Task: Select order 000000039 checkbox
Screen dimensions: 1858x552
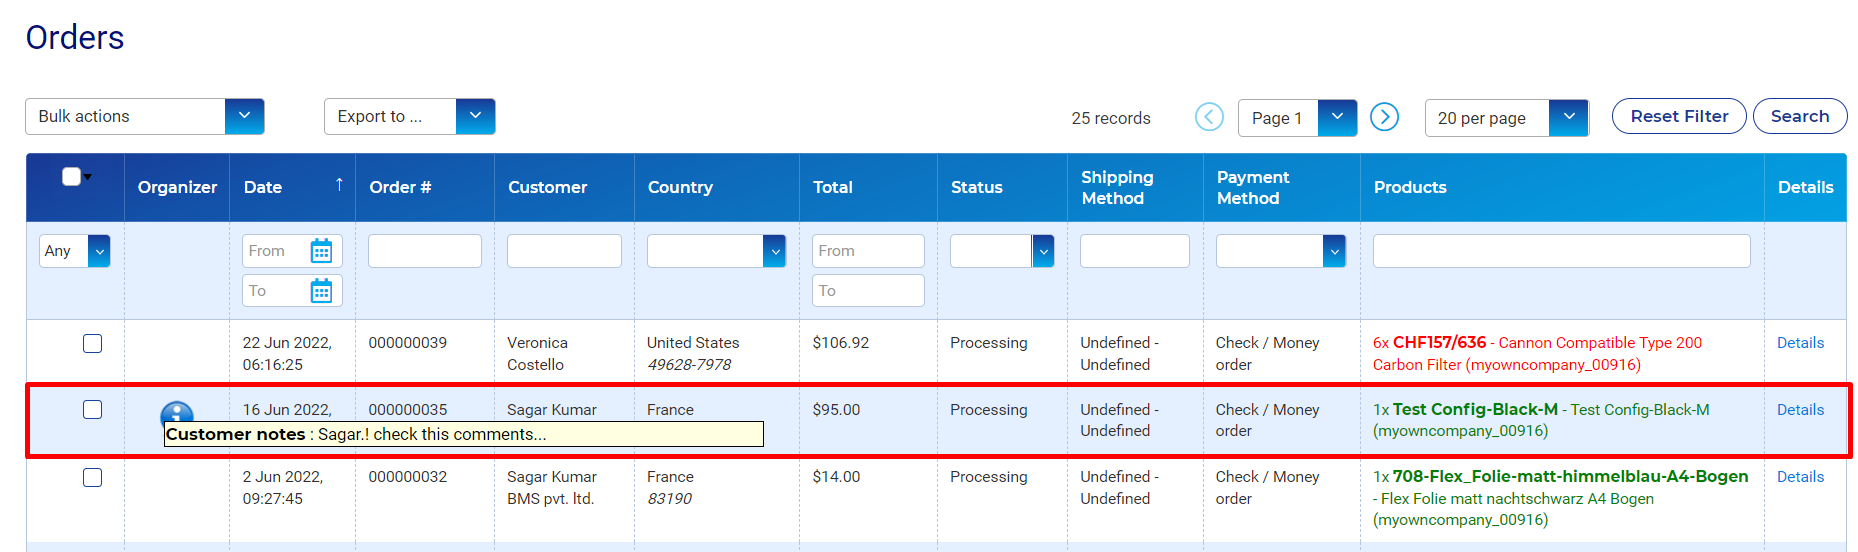Action: pyautogui.click(x=92, y=344)
